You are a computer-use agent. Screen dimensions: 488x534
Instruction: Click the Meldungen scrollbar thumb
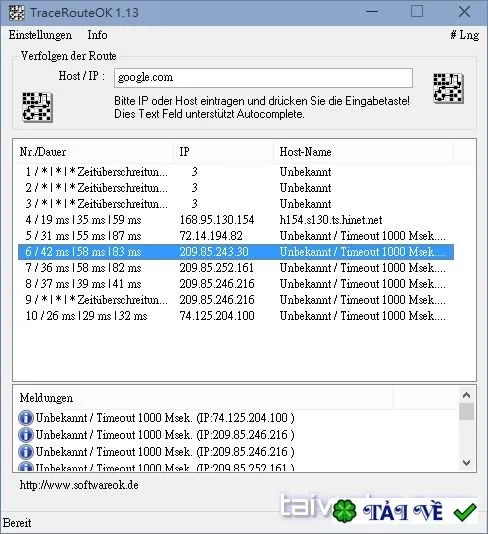tap(466, 411)
